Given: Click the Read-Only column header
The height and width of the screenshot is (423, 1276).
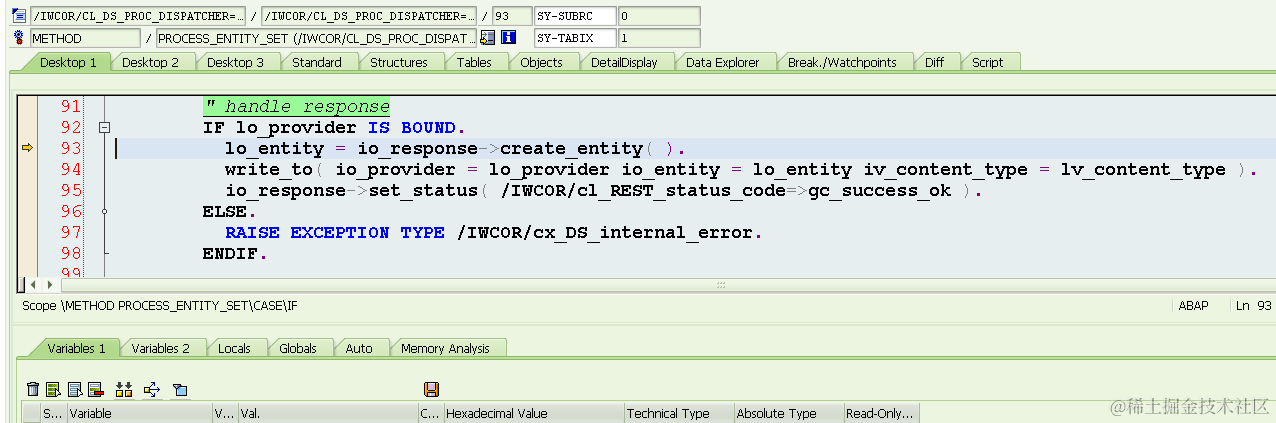Looking at the screenshot, I should click(x=881, y=413).
